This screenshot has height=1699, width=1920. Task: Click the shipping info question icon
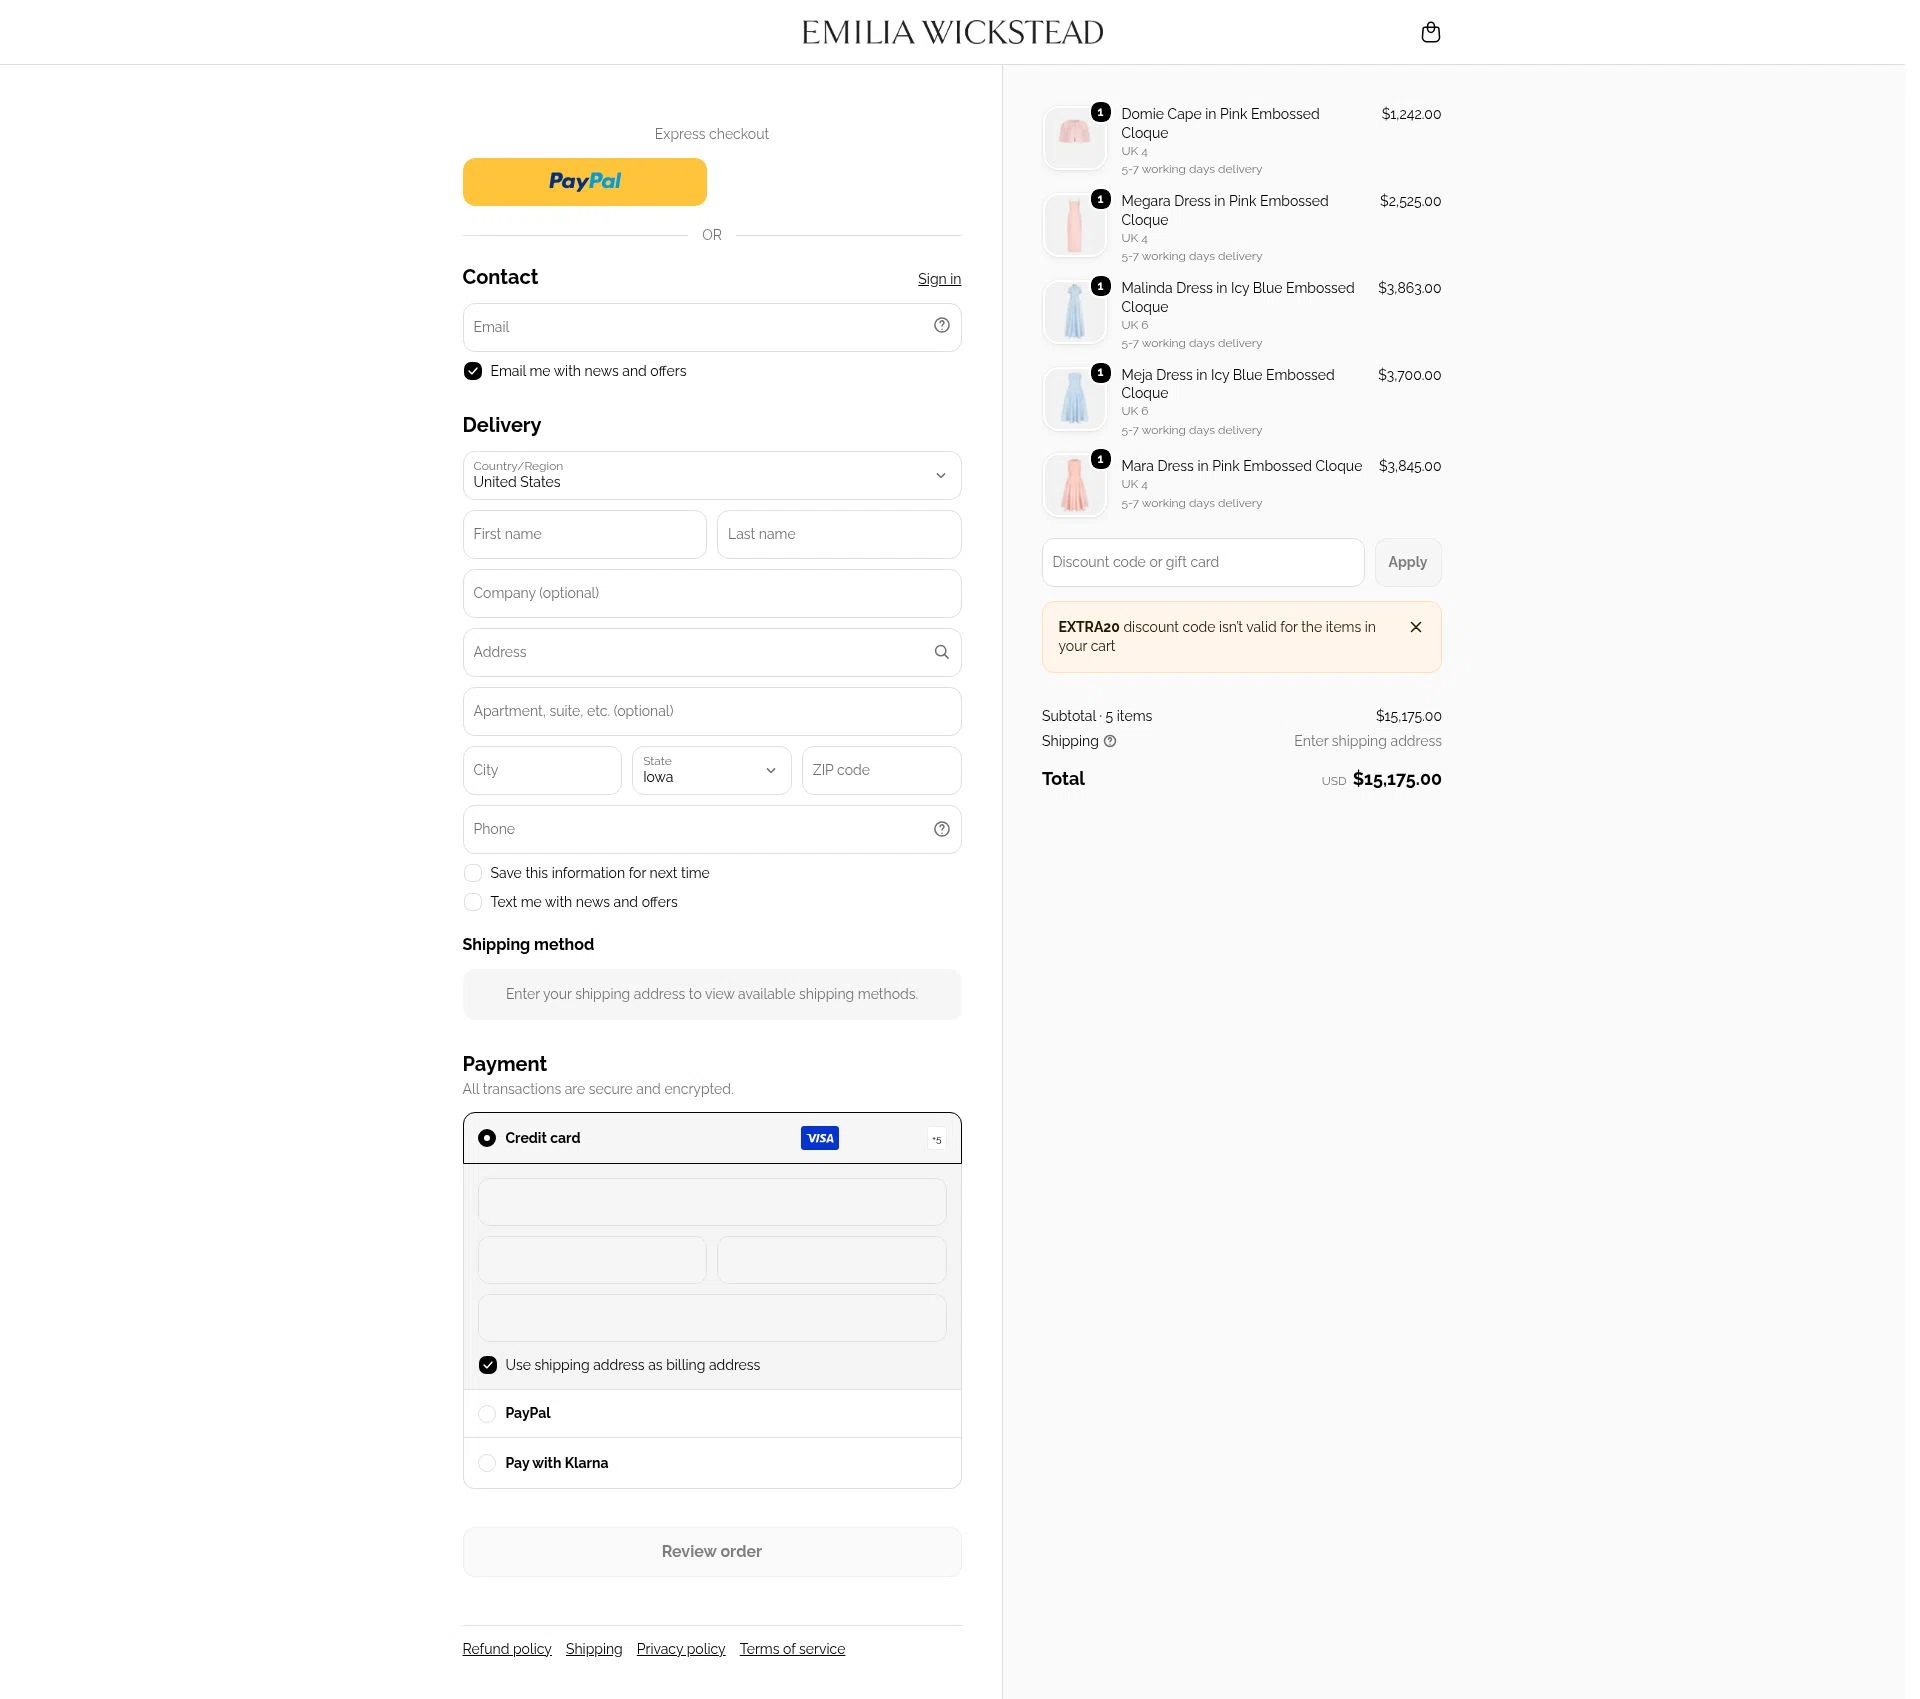(x=1110, y=741)
